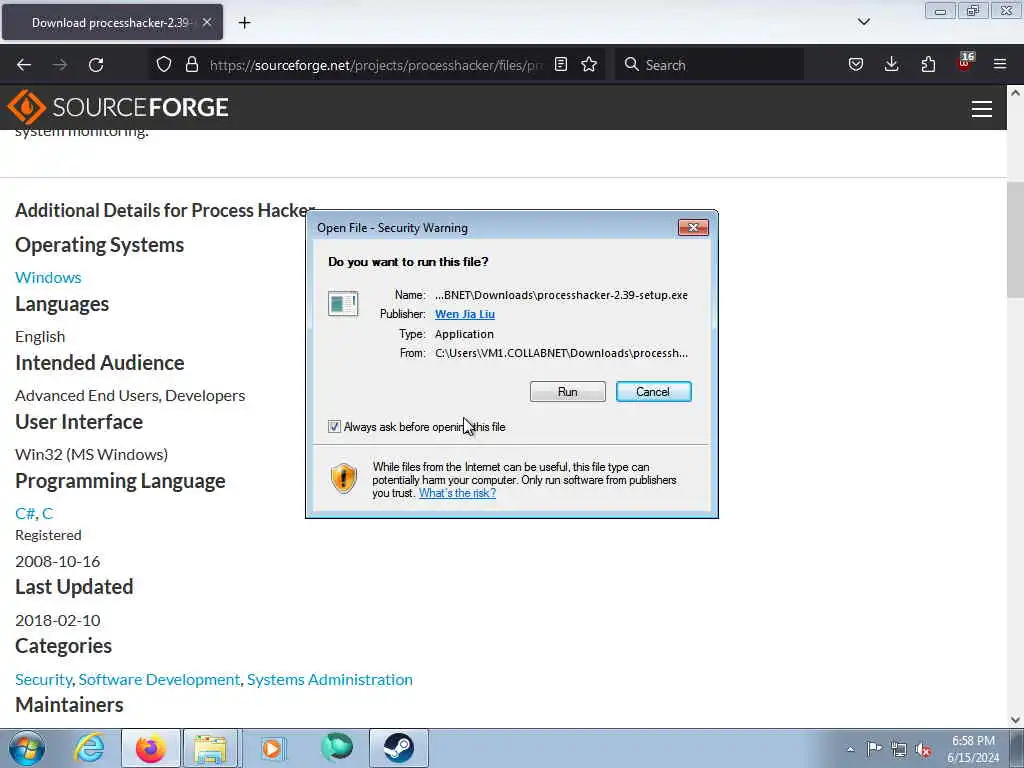Screen dimensions: 1024x768
Task: Open the network tray icon
Action: click(899, 749)
